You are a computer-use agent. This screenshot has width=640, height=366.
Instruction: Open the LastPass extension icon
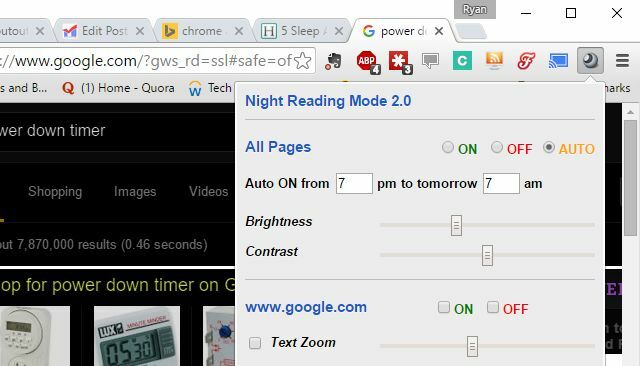coord(400,62)
